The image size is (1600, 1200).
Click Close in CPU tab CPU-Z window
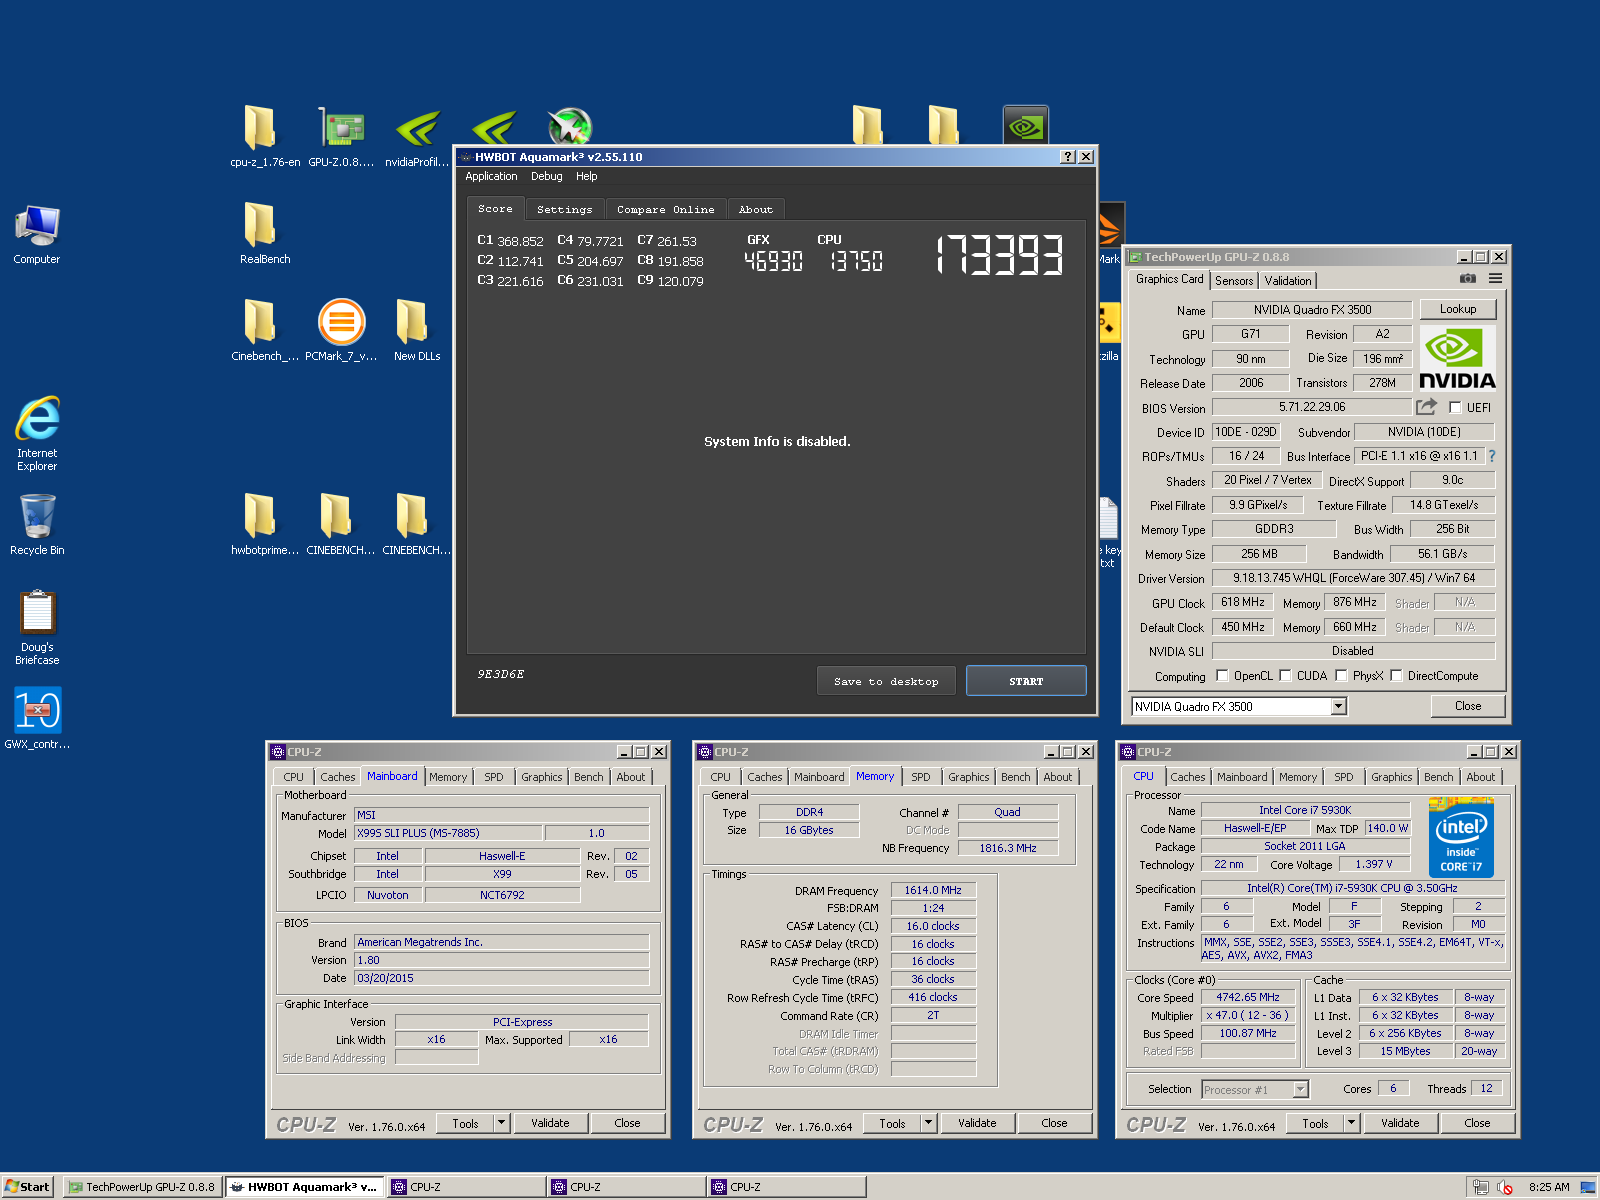point(1477,1123)
